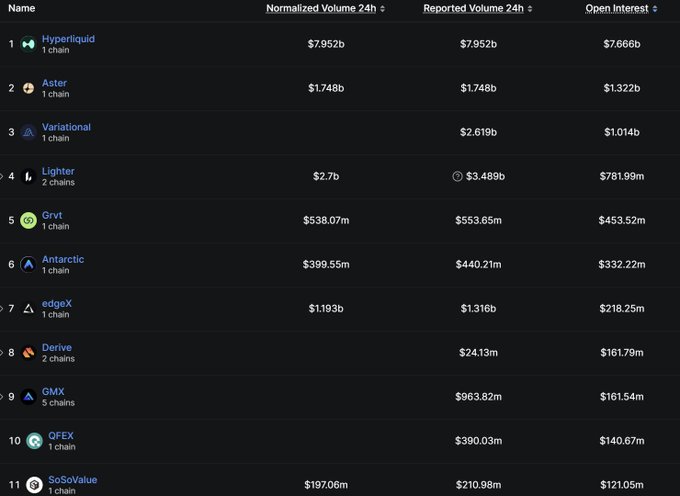Select Lighter open interest $781.99m
Screen dimensions: 680x496
(x=621, y=176)
